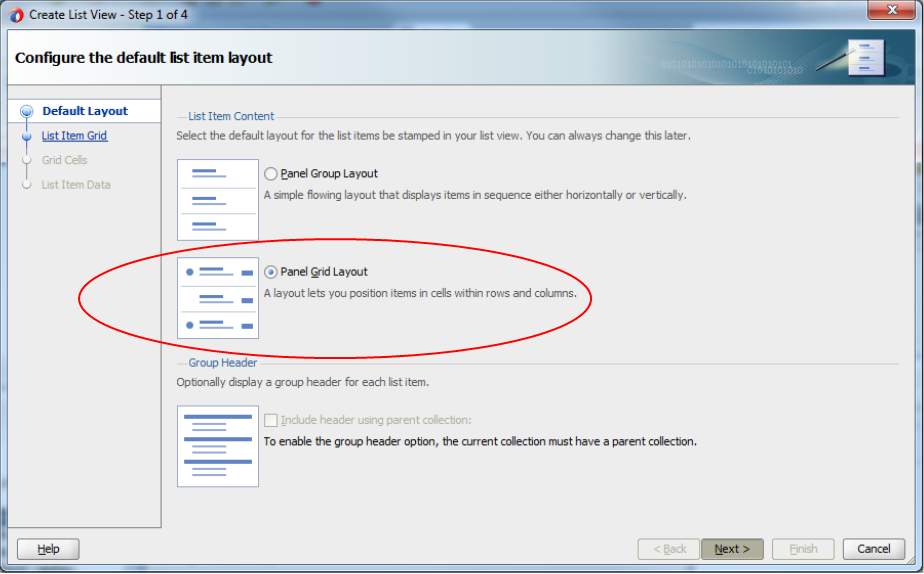This screenshot has height=574, width=924.
Task: Close the wizard with the title bar X
Action: (x=892, y=10)
